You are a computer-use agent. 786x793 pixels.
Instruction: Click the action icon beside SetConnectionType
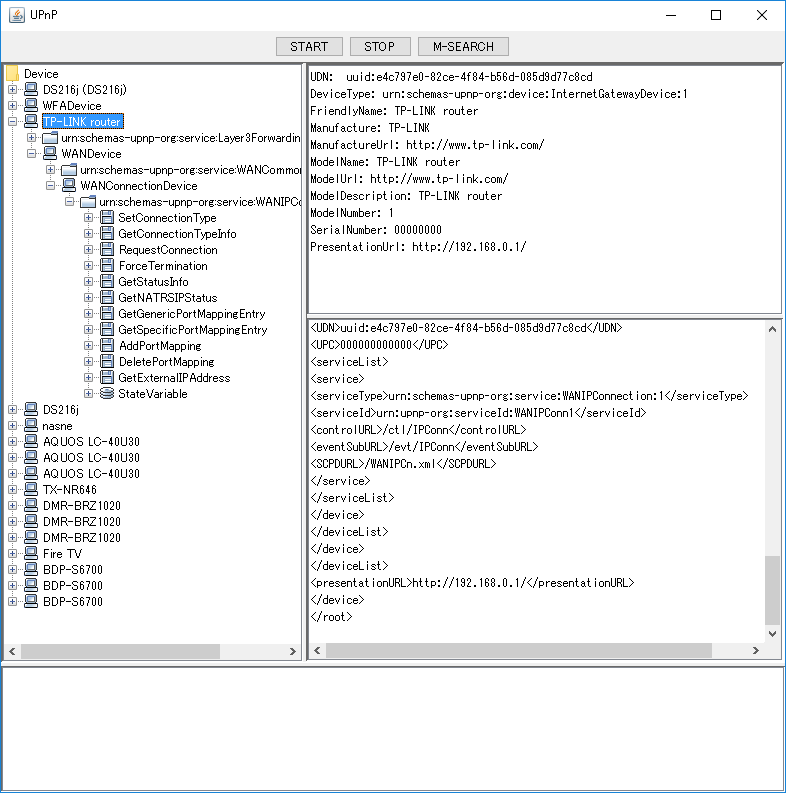[107, 217]
